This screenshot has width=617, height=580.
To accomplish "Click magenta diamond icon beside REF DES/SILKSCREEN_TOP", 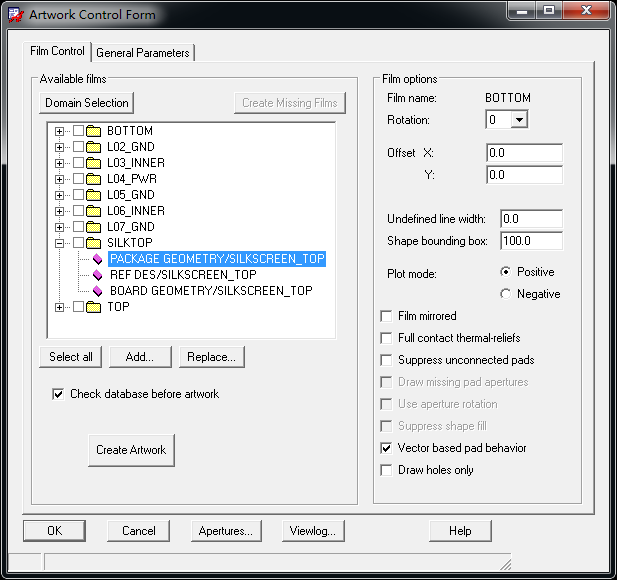I will (x=97, y=275).
